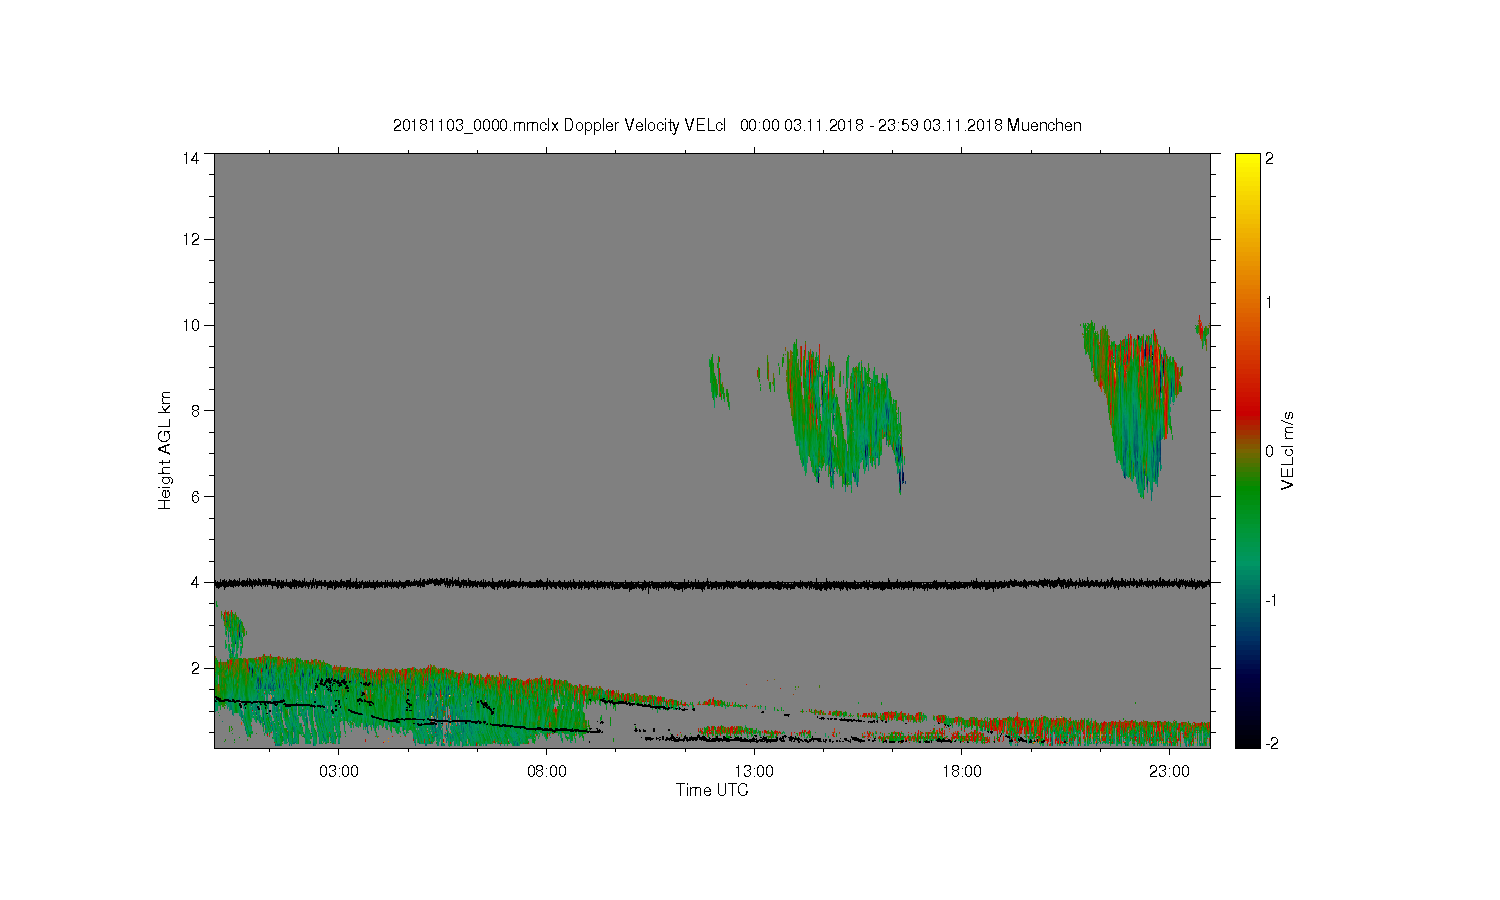Click the colorbar's '-2' value label
Screen dimensions: 1500x900
click(x=1270, y=743)
